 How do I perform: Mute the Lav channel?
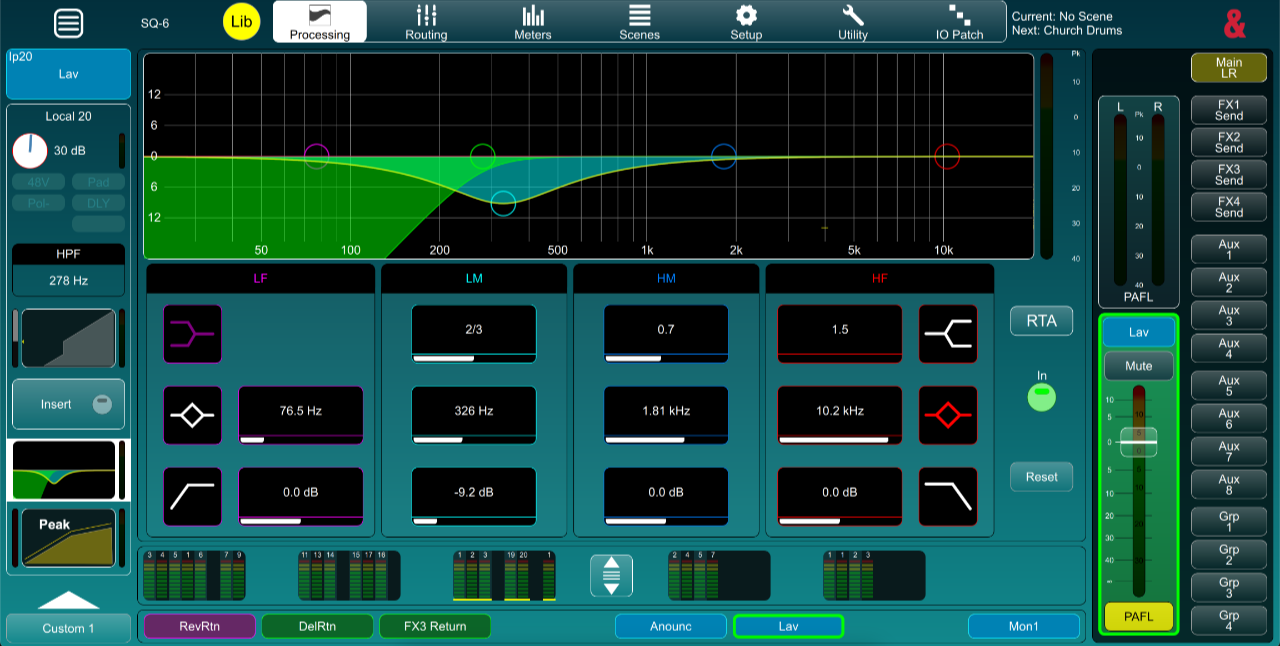pyautogui.click(x=1138, y=366)
